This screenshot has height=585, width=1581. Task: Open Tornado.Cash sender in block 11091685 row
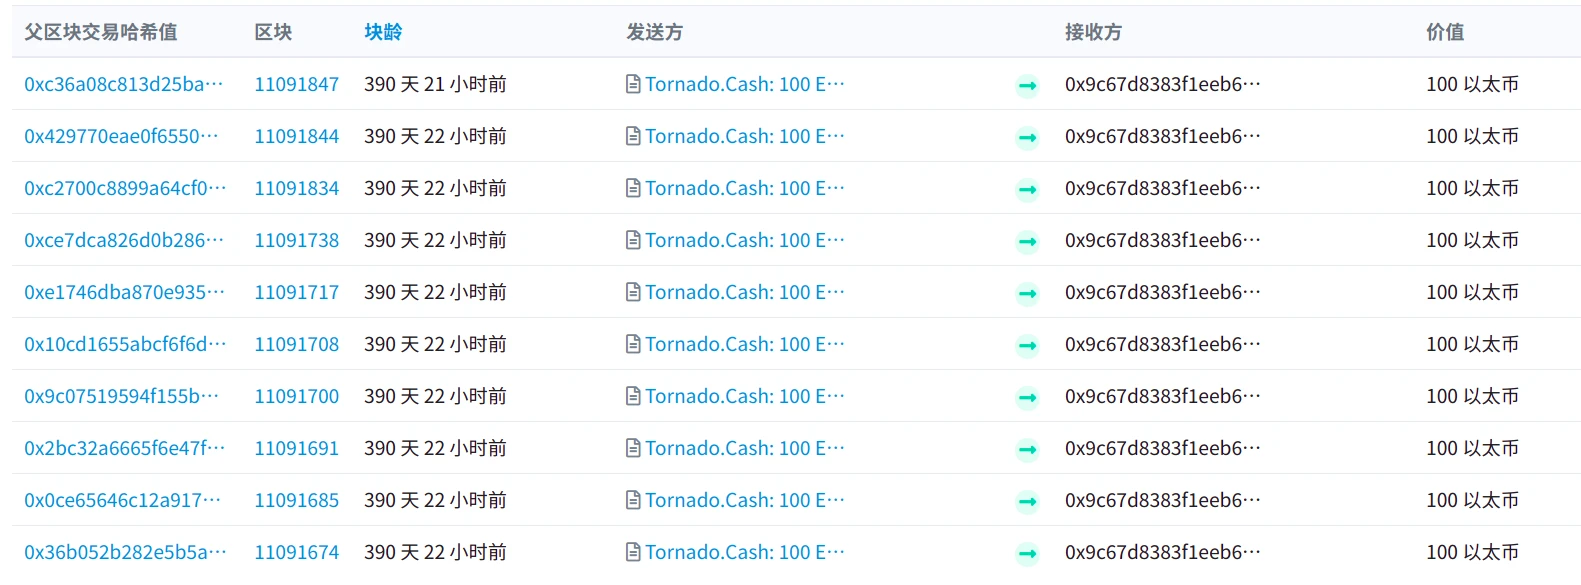tap(745, 500)
